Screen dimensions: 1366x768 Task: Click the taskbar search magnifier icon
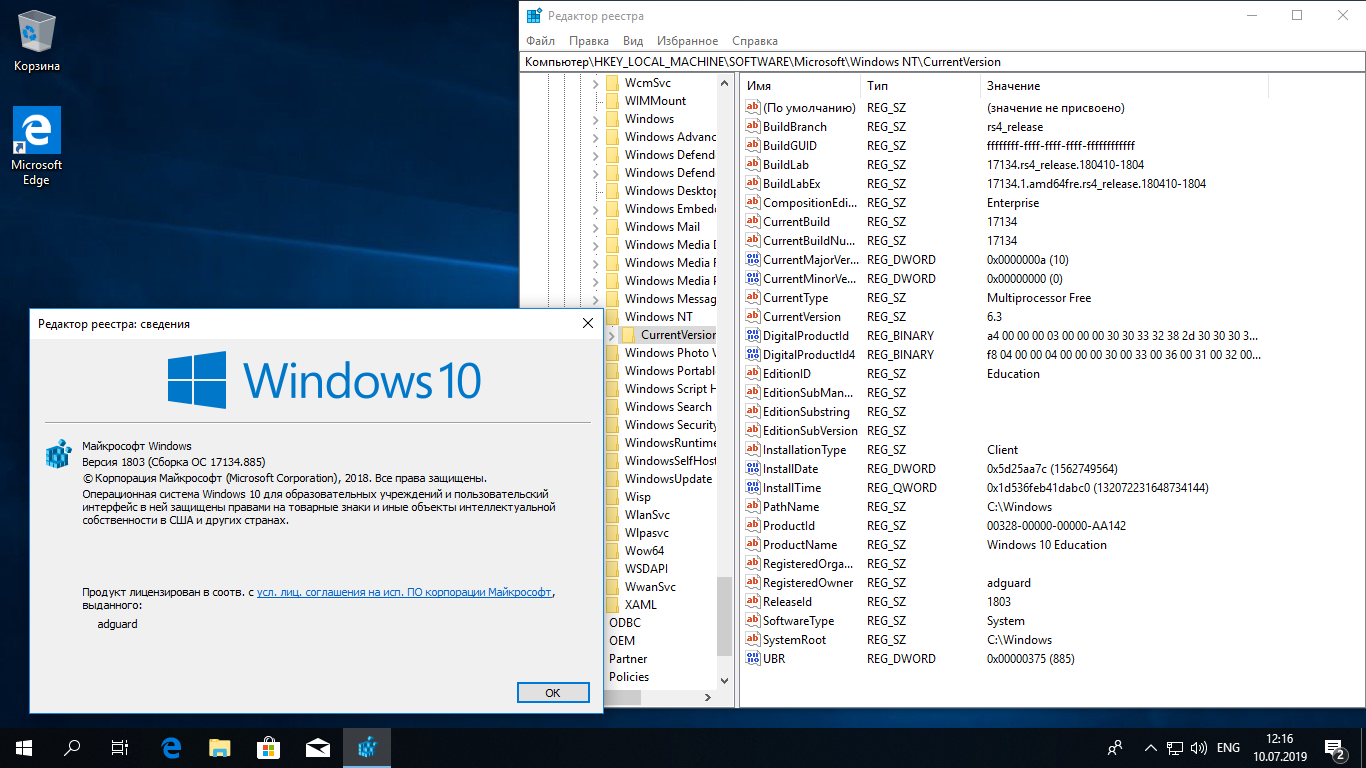72,747
